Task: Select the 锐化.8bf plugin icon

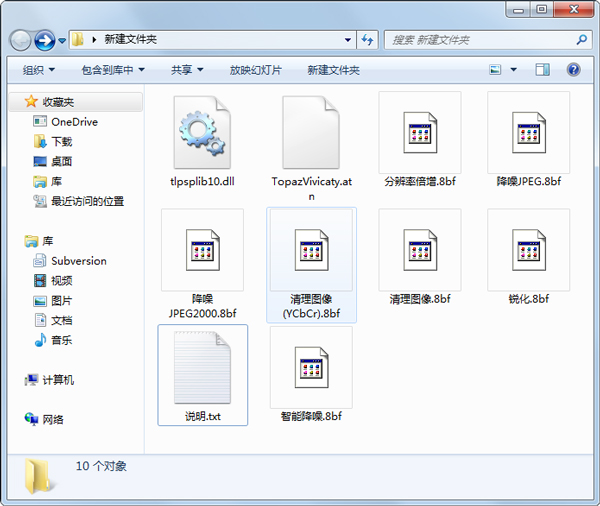Action: [528, 250]
